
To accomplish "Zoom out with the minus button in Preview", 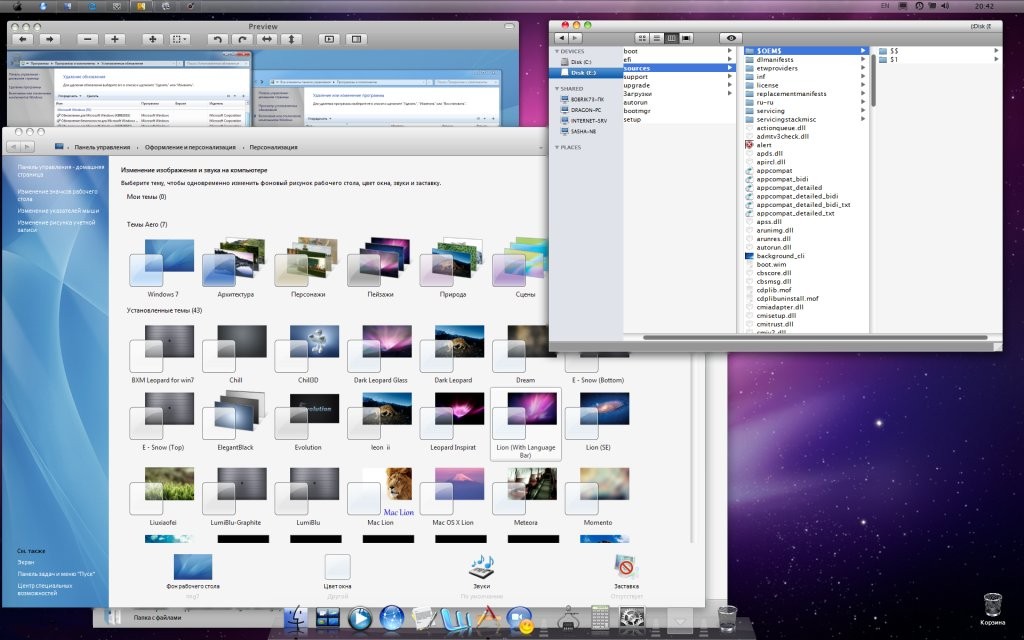I will [x=88, y=39].
